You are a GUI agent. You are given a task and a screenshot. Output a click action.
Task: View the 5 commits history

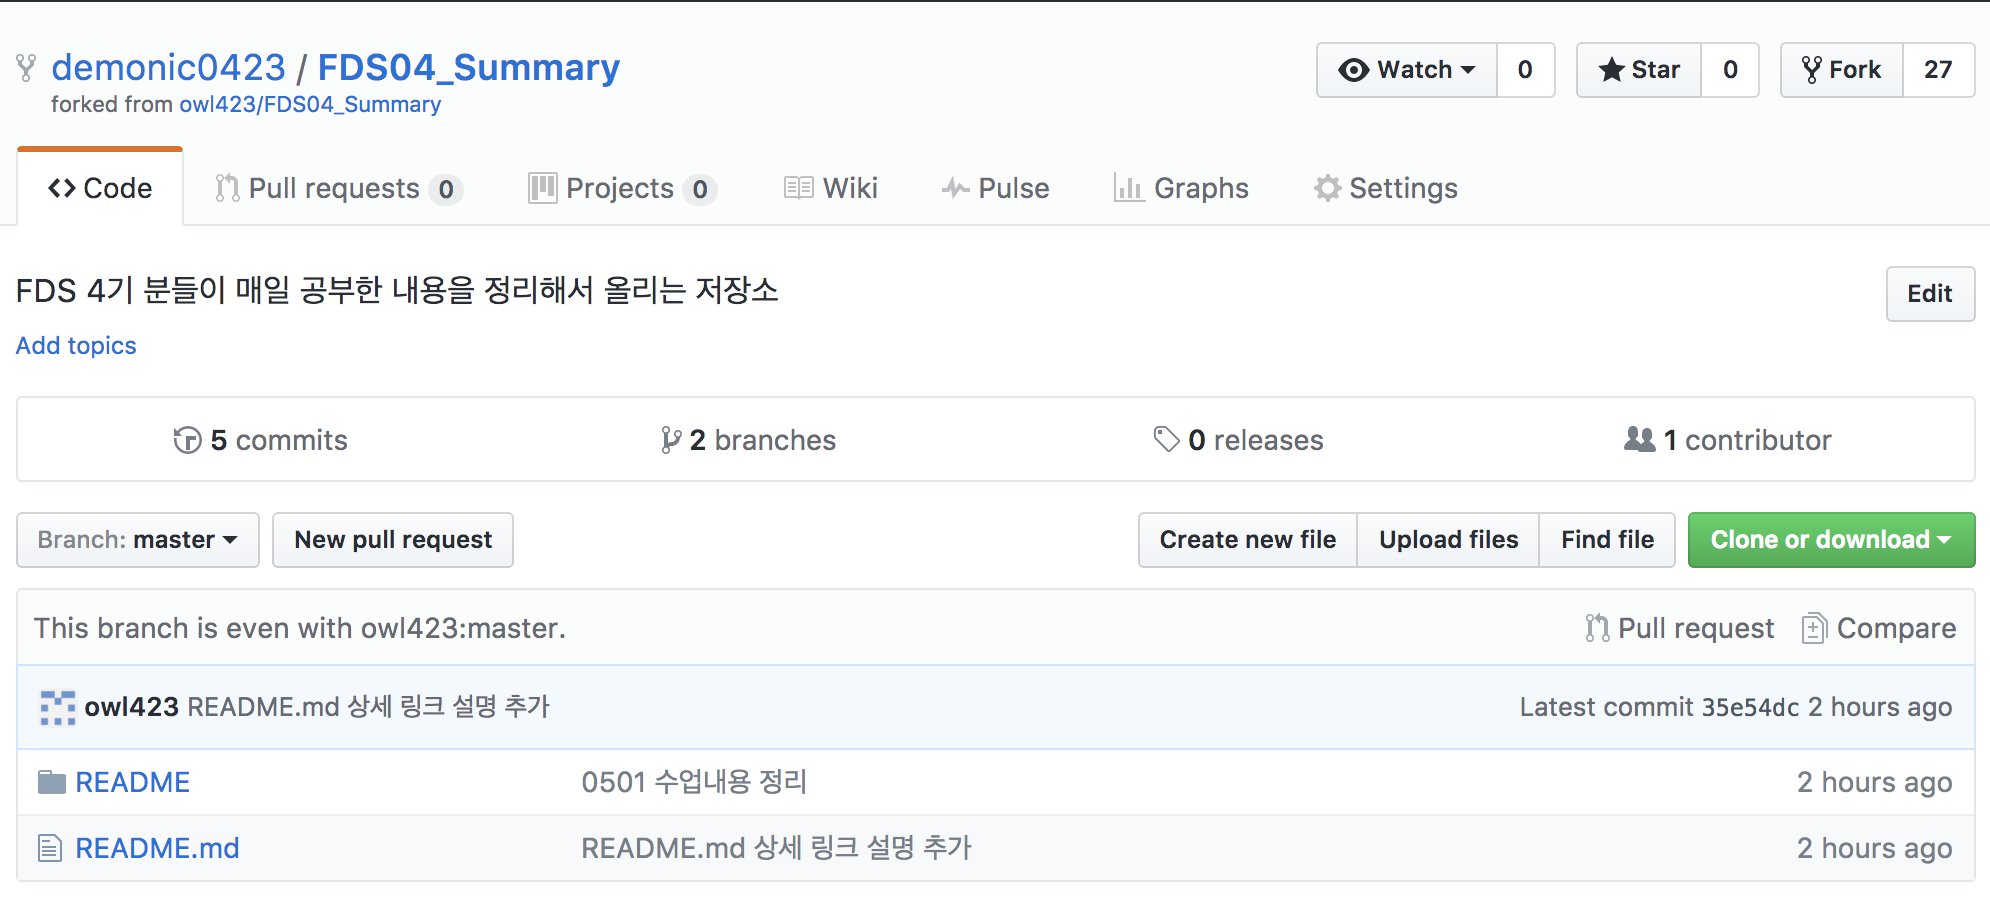tap(260, 440)
